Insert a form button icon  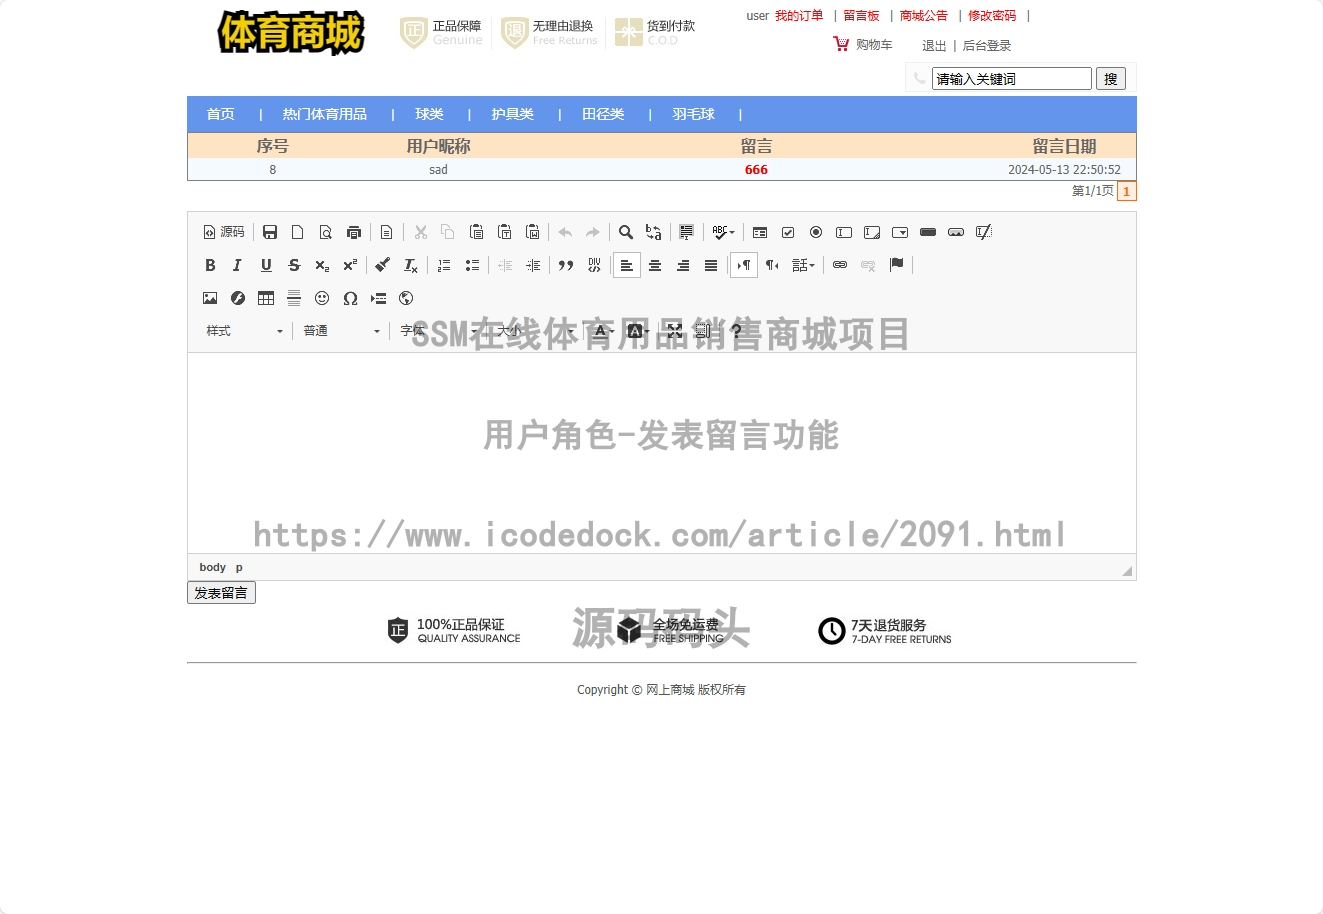coord(928,232)
